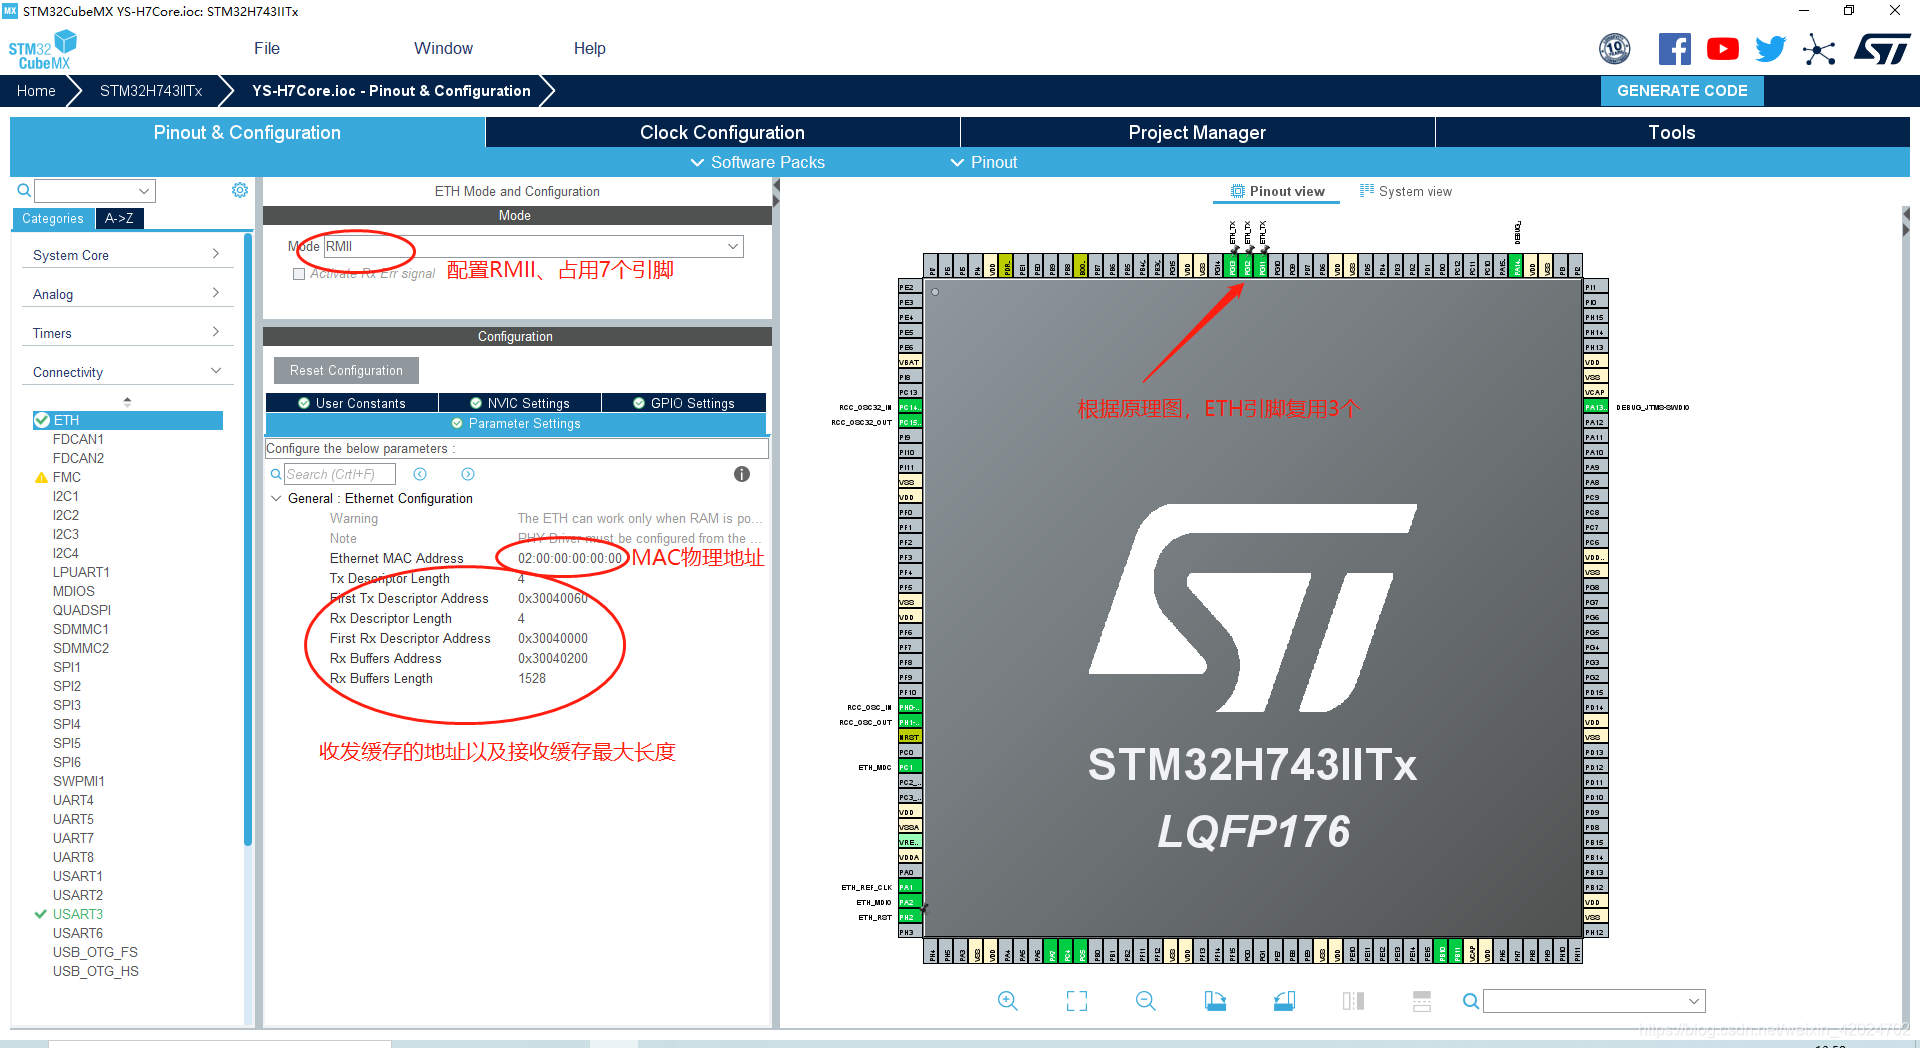The image size is (1920, 1048).
Task: Click the ETH enabled checkmark icon
Action: click(x=42, y=420)
